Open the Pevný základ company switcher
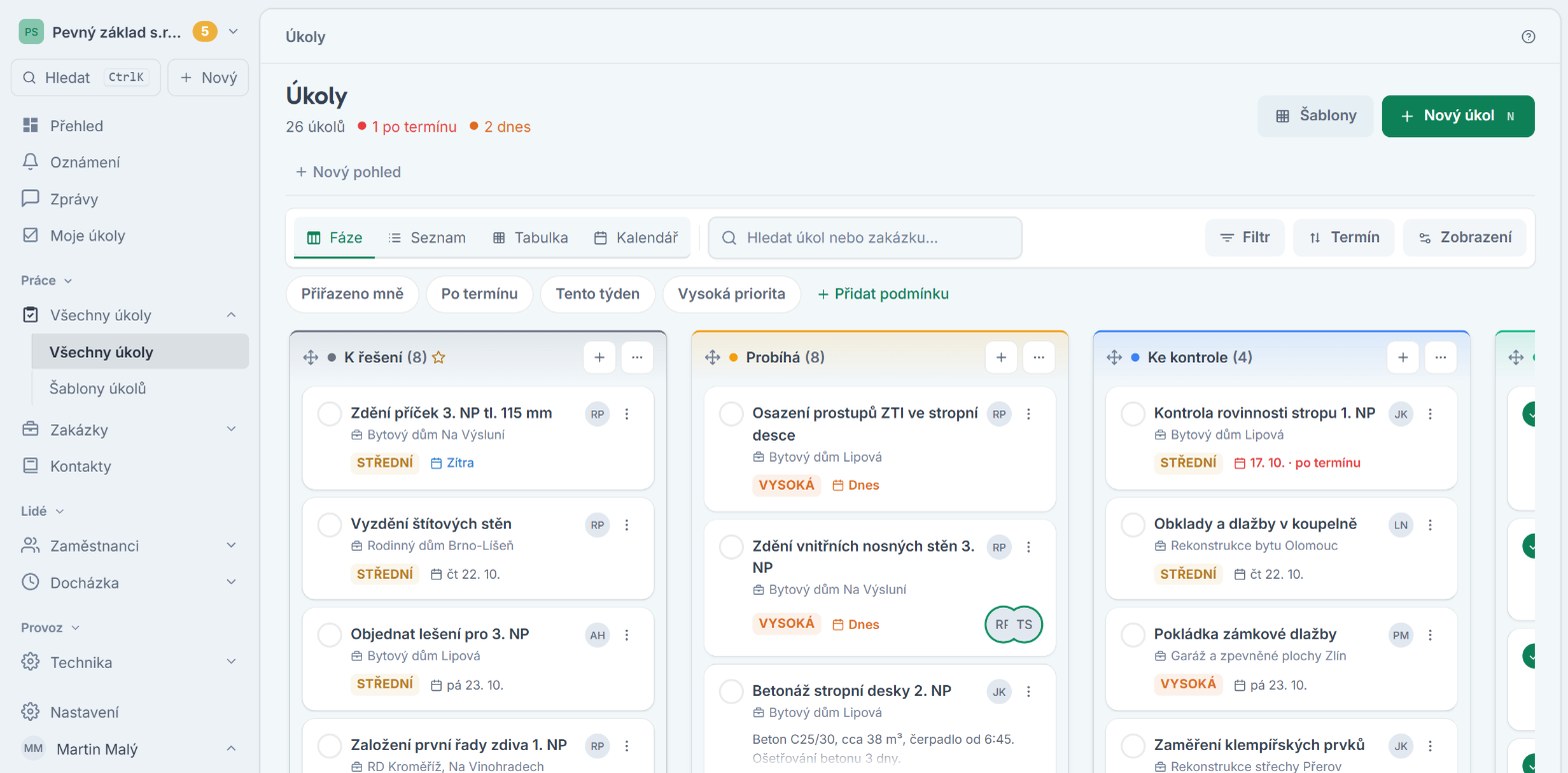The image size is (1568, 773). click(130, 32)
